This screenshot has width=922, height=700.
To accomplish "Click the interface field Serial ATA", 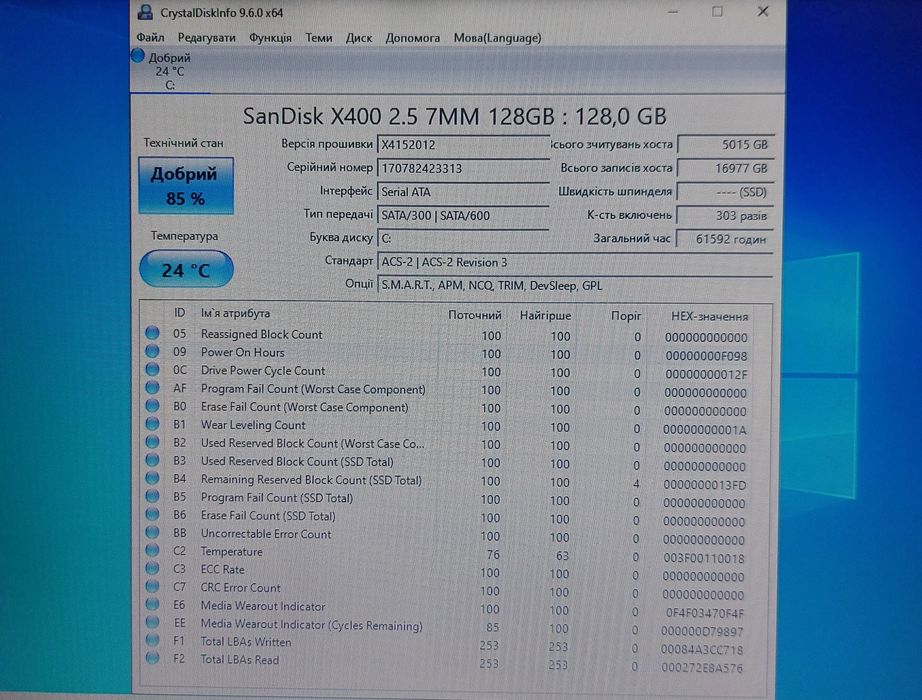I will (x=463, y=192).
